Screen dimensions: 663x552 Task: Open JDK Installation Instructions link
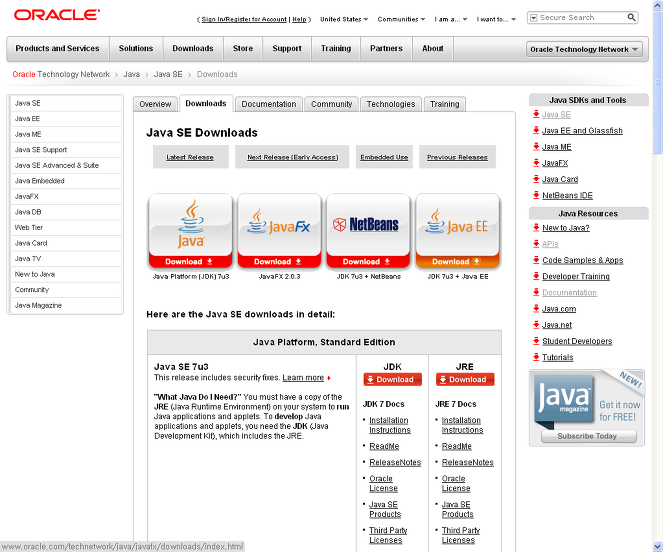[390, 425]
